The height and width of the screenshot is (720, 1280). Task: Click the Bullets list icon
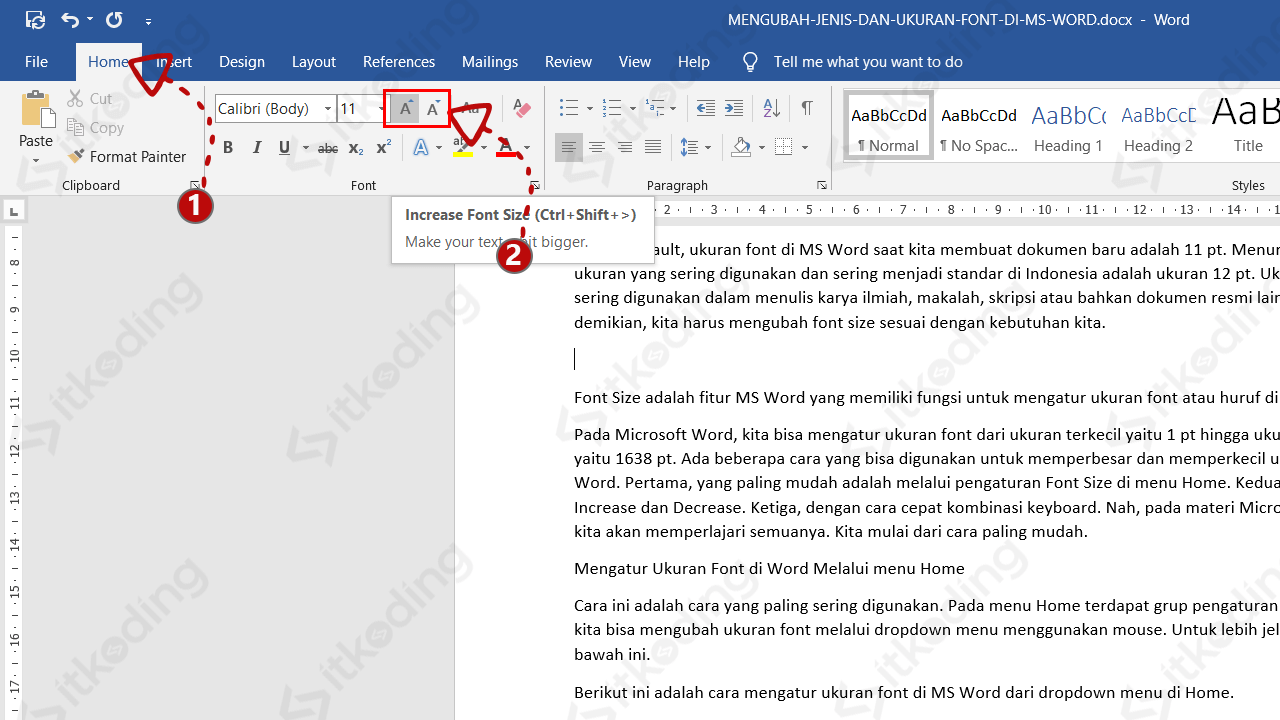click(x=568, y=108)
